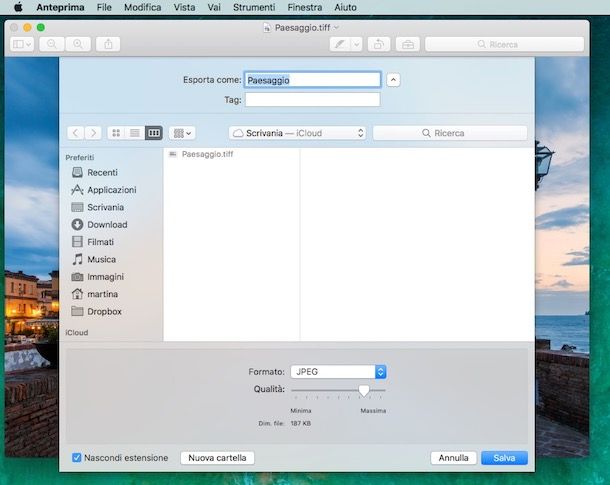Click the Preview toolbar Ricerca search field
The height and width of the screenshot is (485, 610).
pos(505,44)
